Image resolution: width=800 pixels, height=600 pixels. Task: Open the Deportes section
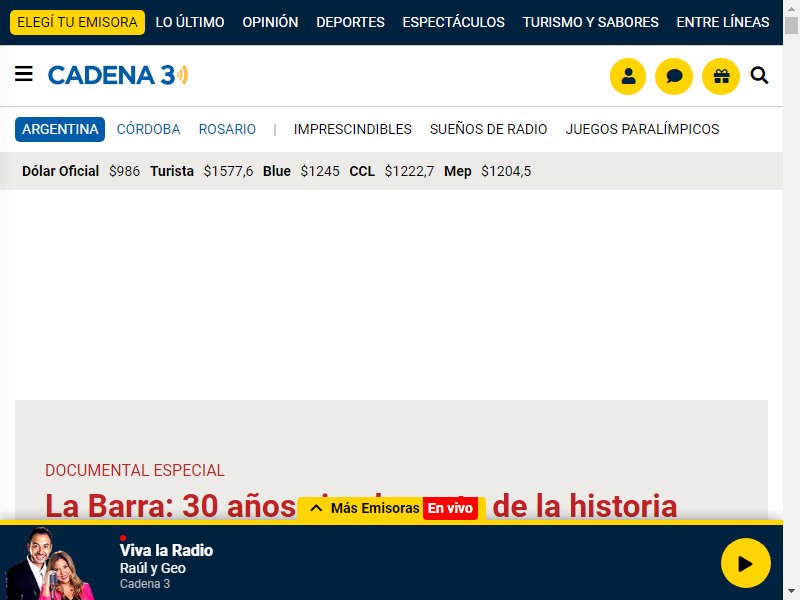pos(351,22)
